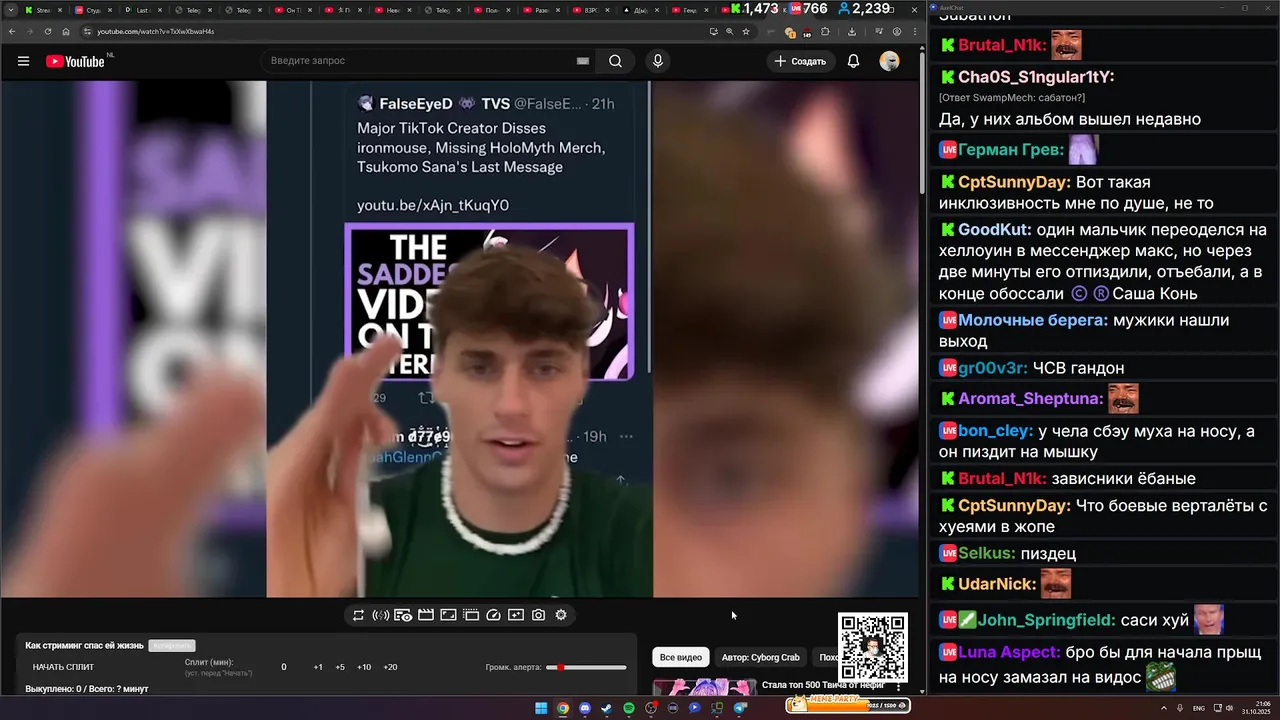Click Aromat_Sheptuna username in chat
The width and height of the screenshot is (1280, 720).
point(1031,398)
